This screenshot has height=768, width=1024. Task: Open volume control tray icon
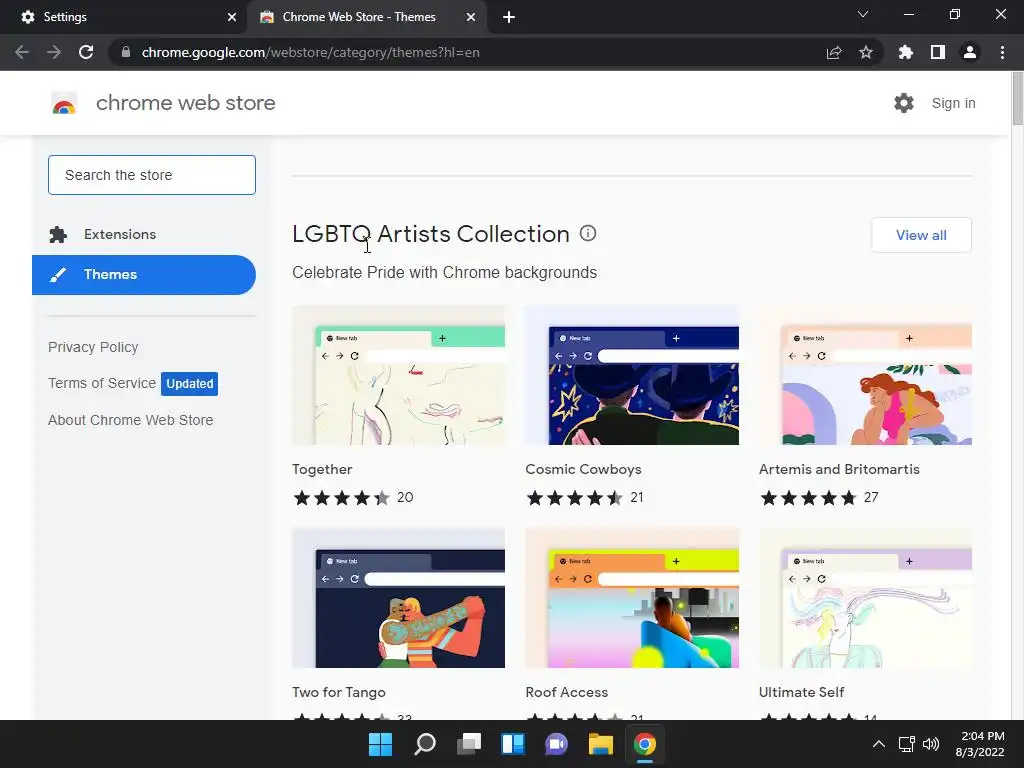click(x=931, y=744)
